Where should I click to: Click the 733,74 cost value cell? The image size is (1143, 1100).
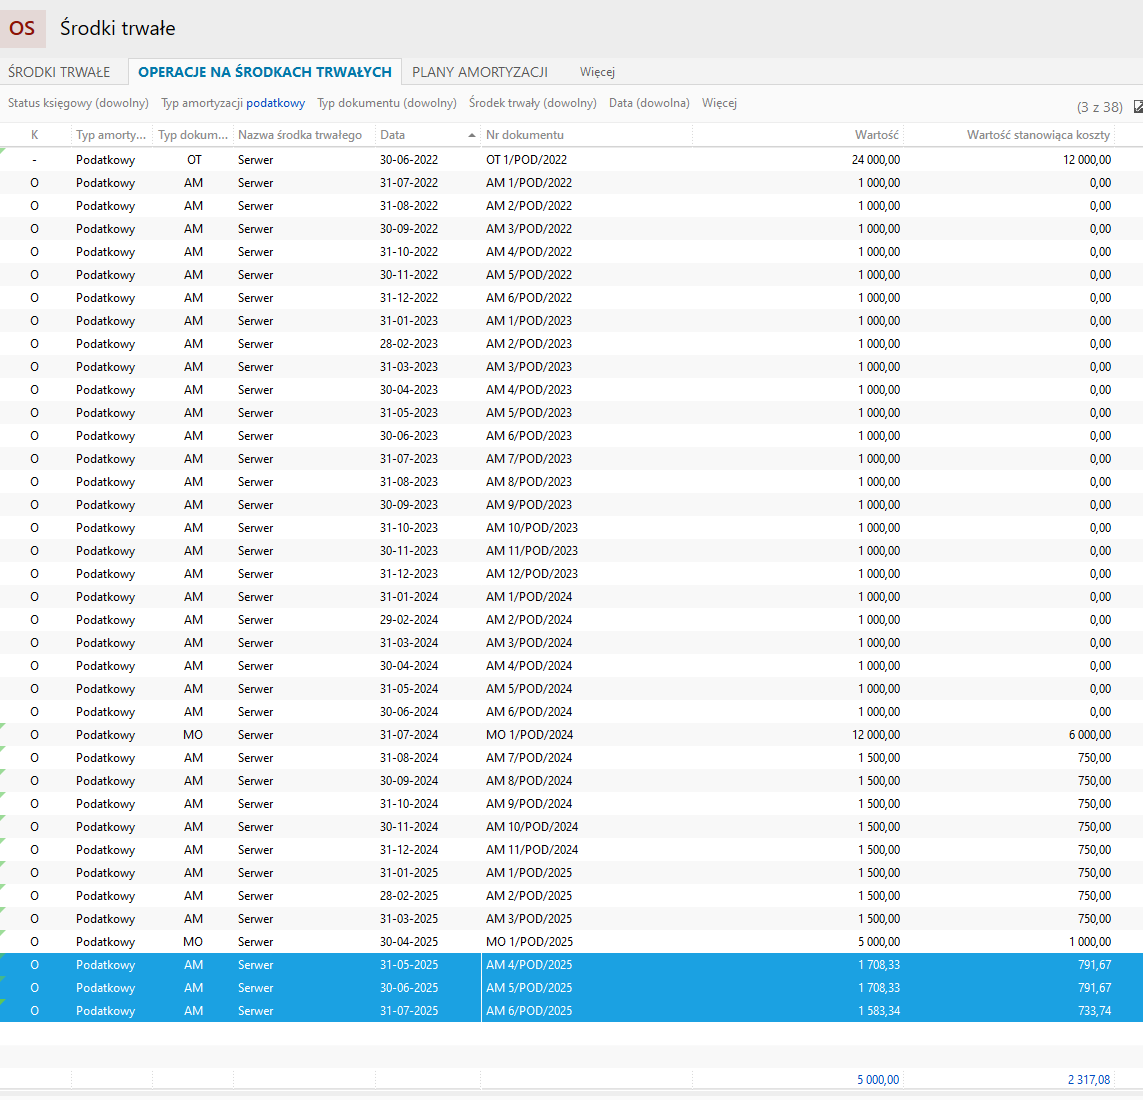click(x=1094, y=1010)
